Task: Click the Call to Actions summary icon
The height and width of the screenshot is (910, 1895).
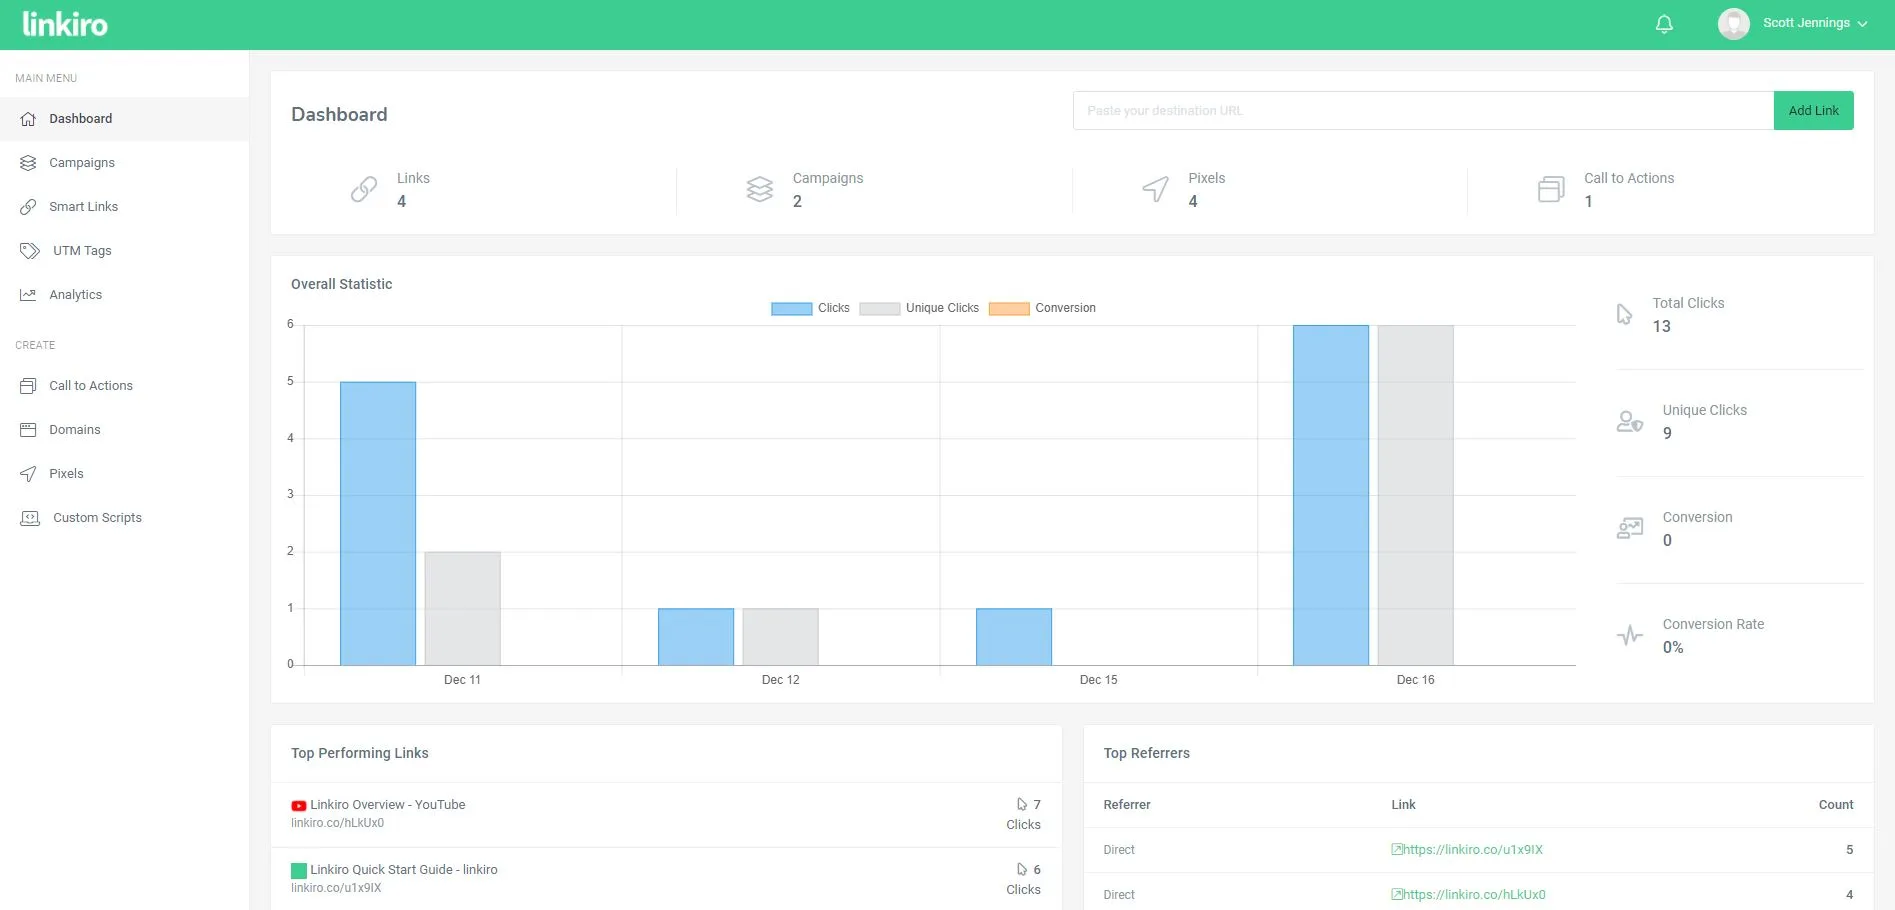Action: point(1551,189)
